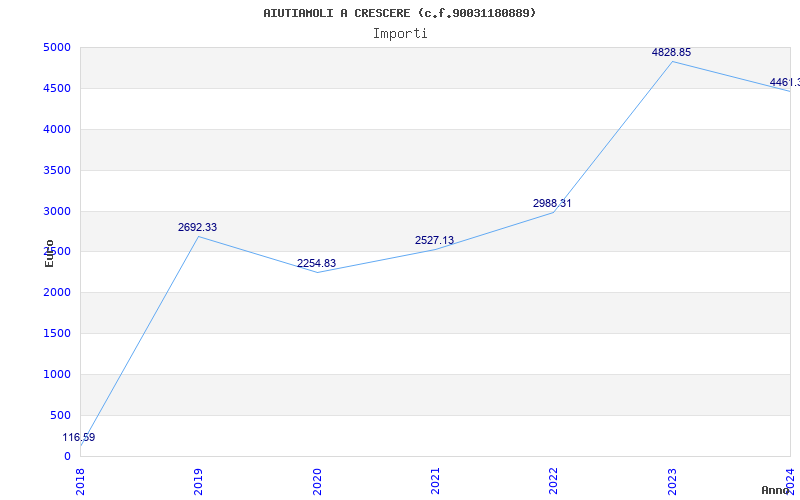Click the 2000 y-axis value
800x500 pixels.
[x=57, y=293]
